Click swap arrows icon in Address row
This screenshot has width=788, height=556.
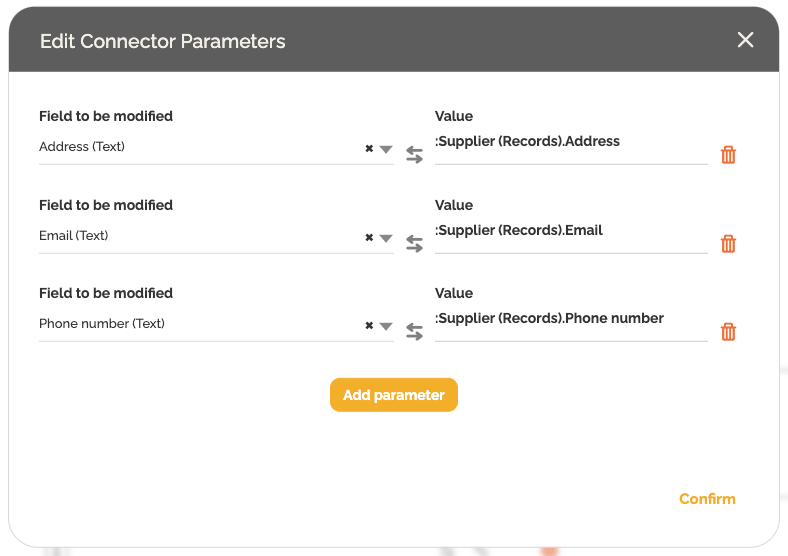point(414,155)
